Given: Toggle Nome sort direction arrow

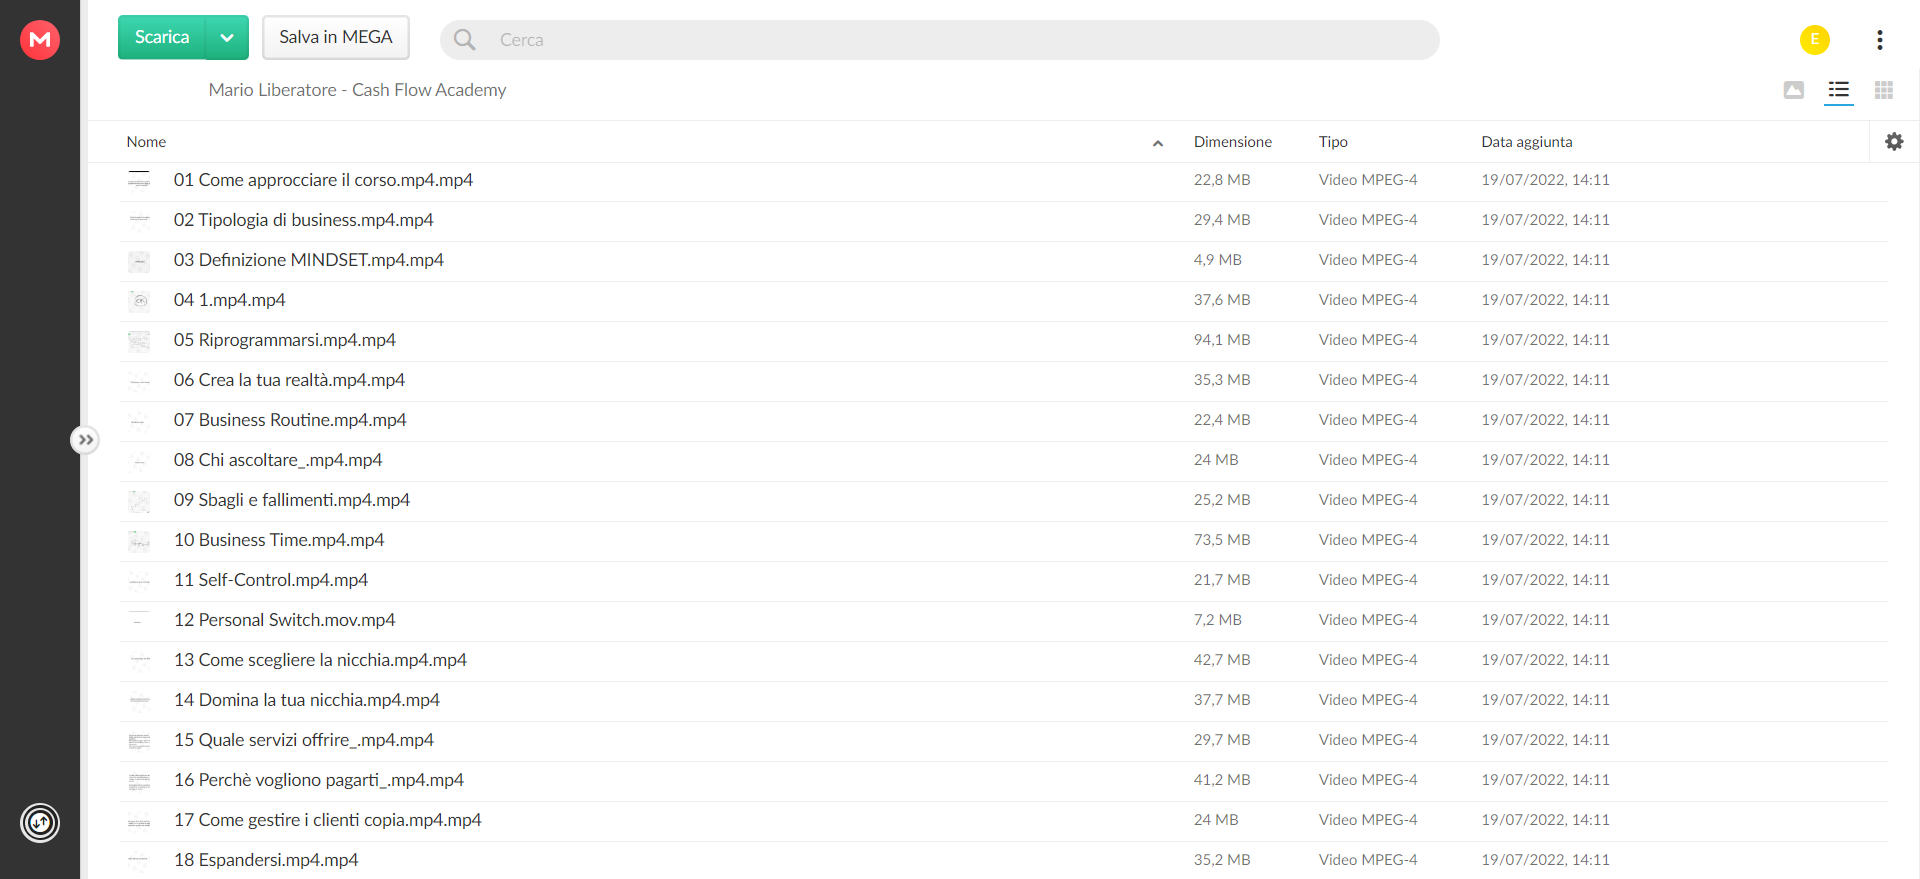Looking at the screenshot, I should (x=1158, y=143).
